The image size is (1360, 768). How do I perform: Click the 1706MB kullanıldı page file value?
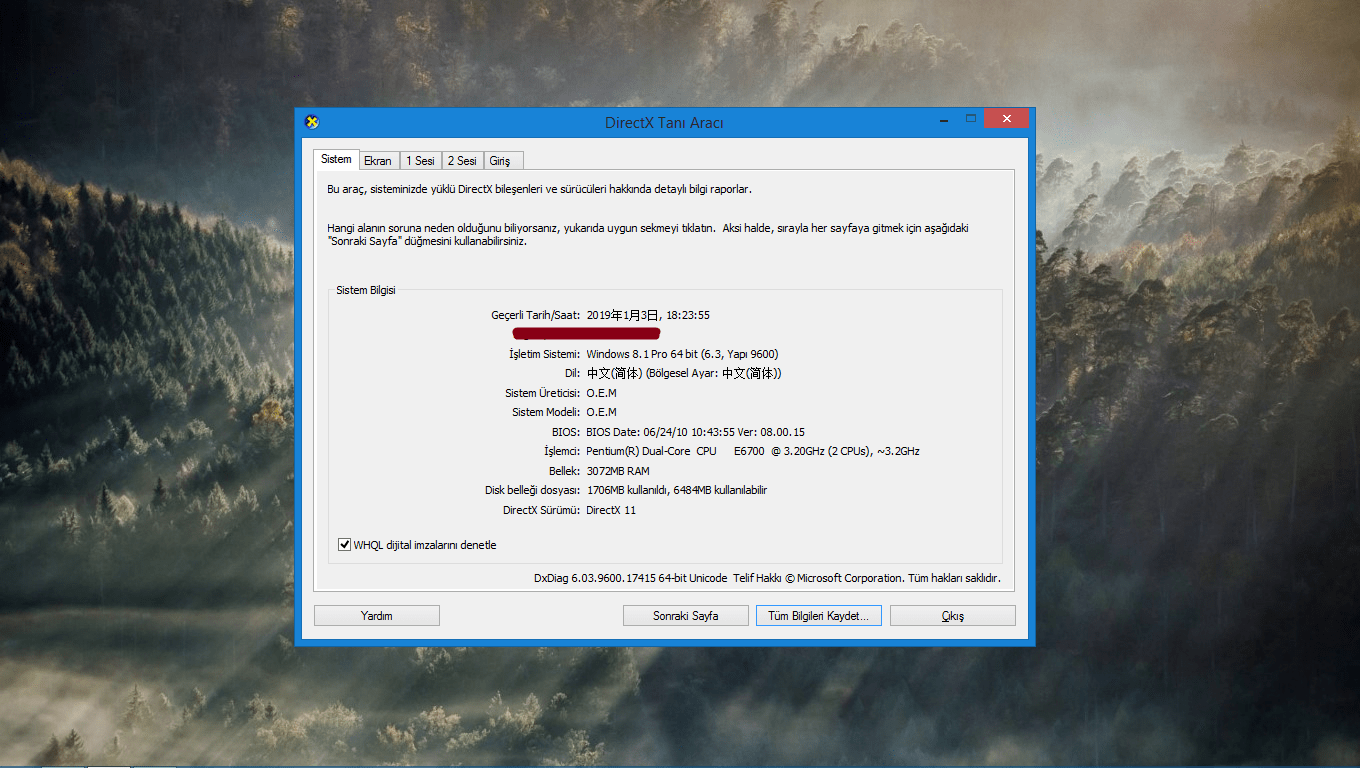click(x=676, y=490)
